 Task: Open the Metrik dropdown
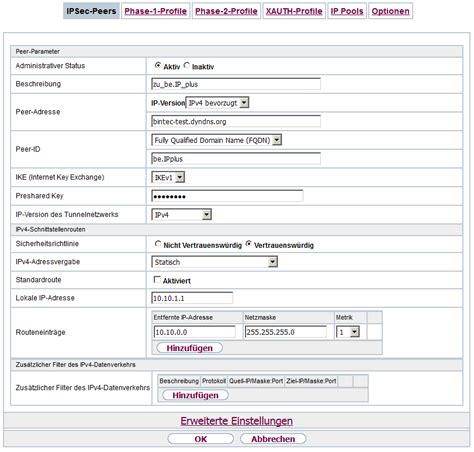coord(348,332)
